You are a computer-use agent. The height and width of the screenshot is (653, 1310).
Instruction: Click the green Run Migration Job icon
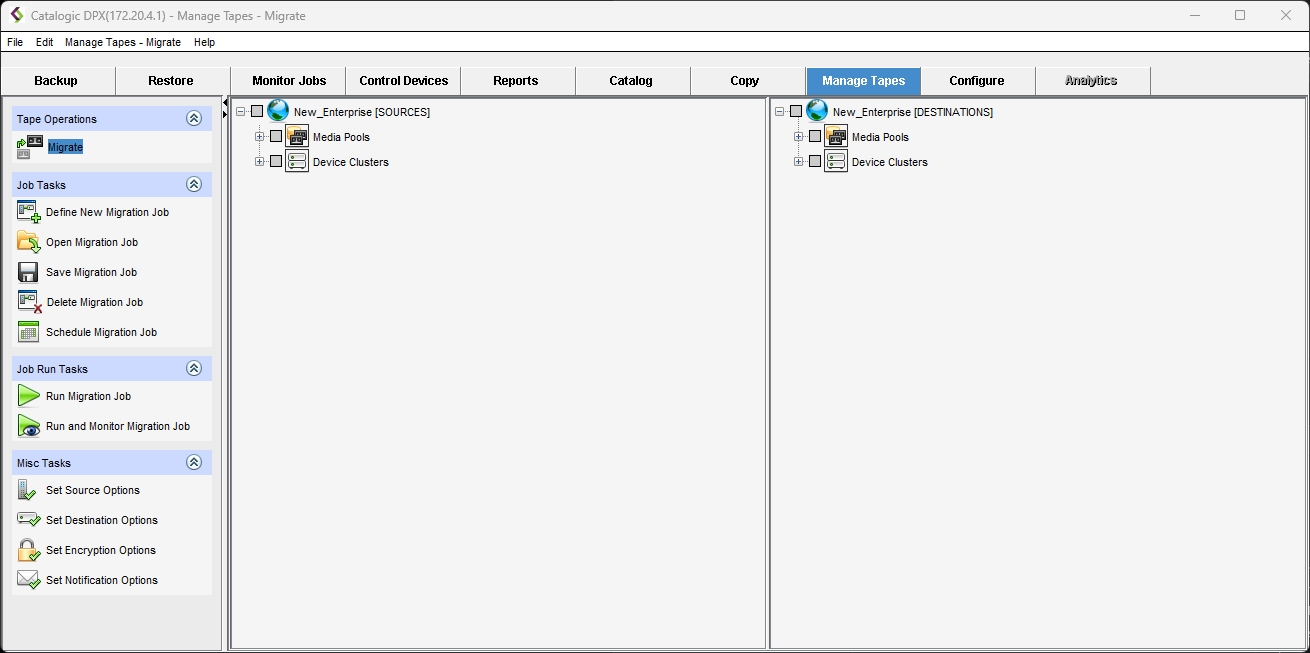(28, 396)
